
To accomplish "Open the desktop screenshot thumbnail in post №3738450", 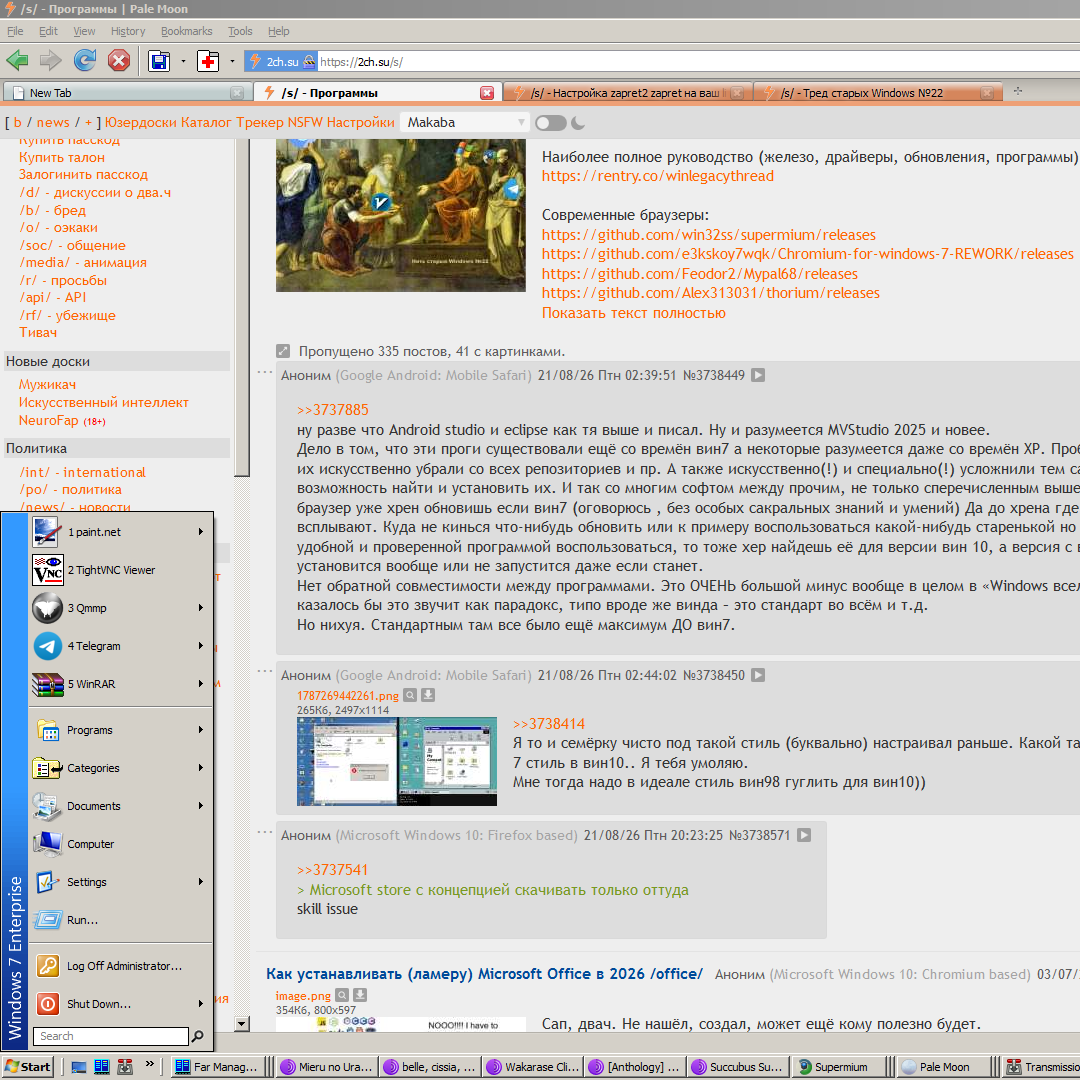I will tap(397, 761).
